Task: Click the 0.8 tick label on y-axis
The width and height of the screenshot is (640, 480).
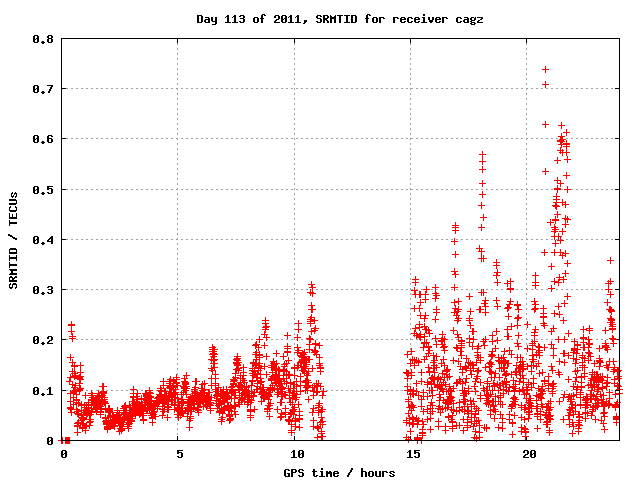Action: (x=43, y=39)
